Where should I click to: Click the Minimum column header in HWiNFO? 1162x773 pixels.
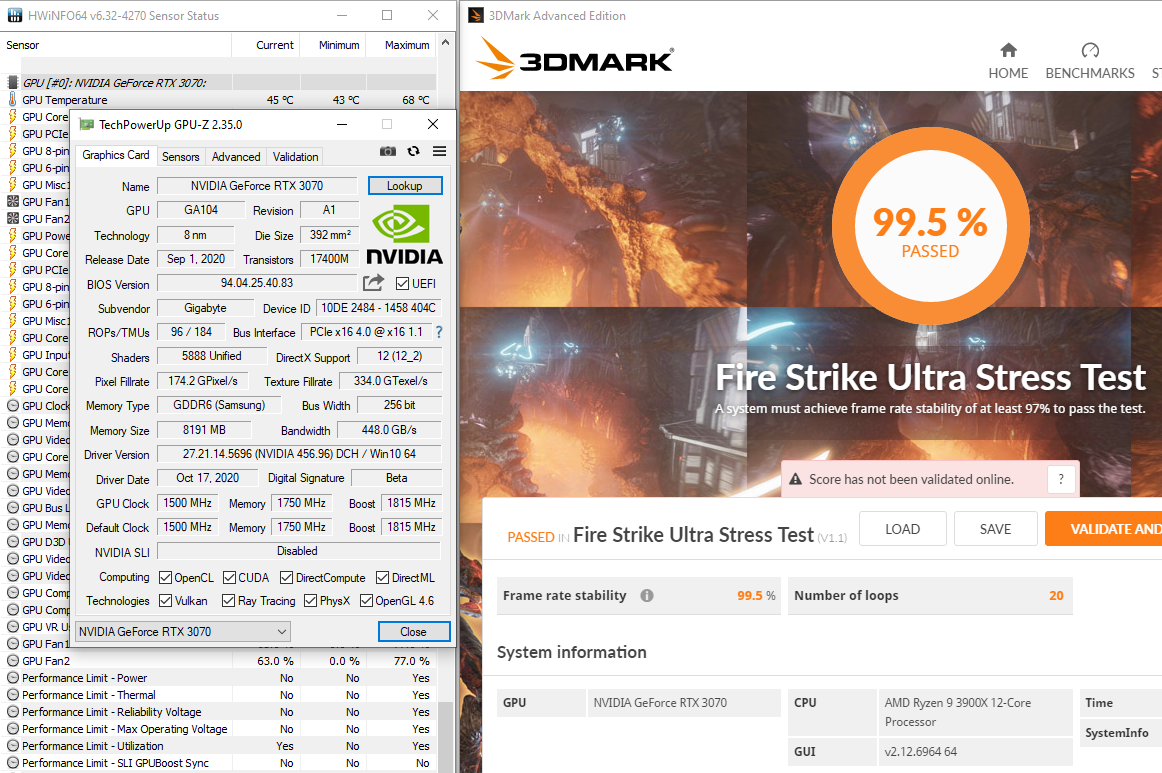pyautogui.click(x=333, y=45)
